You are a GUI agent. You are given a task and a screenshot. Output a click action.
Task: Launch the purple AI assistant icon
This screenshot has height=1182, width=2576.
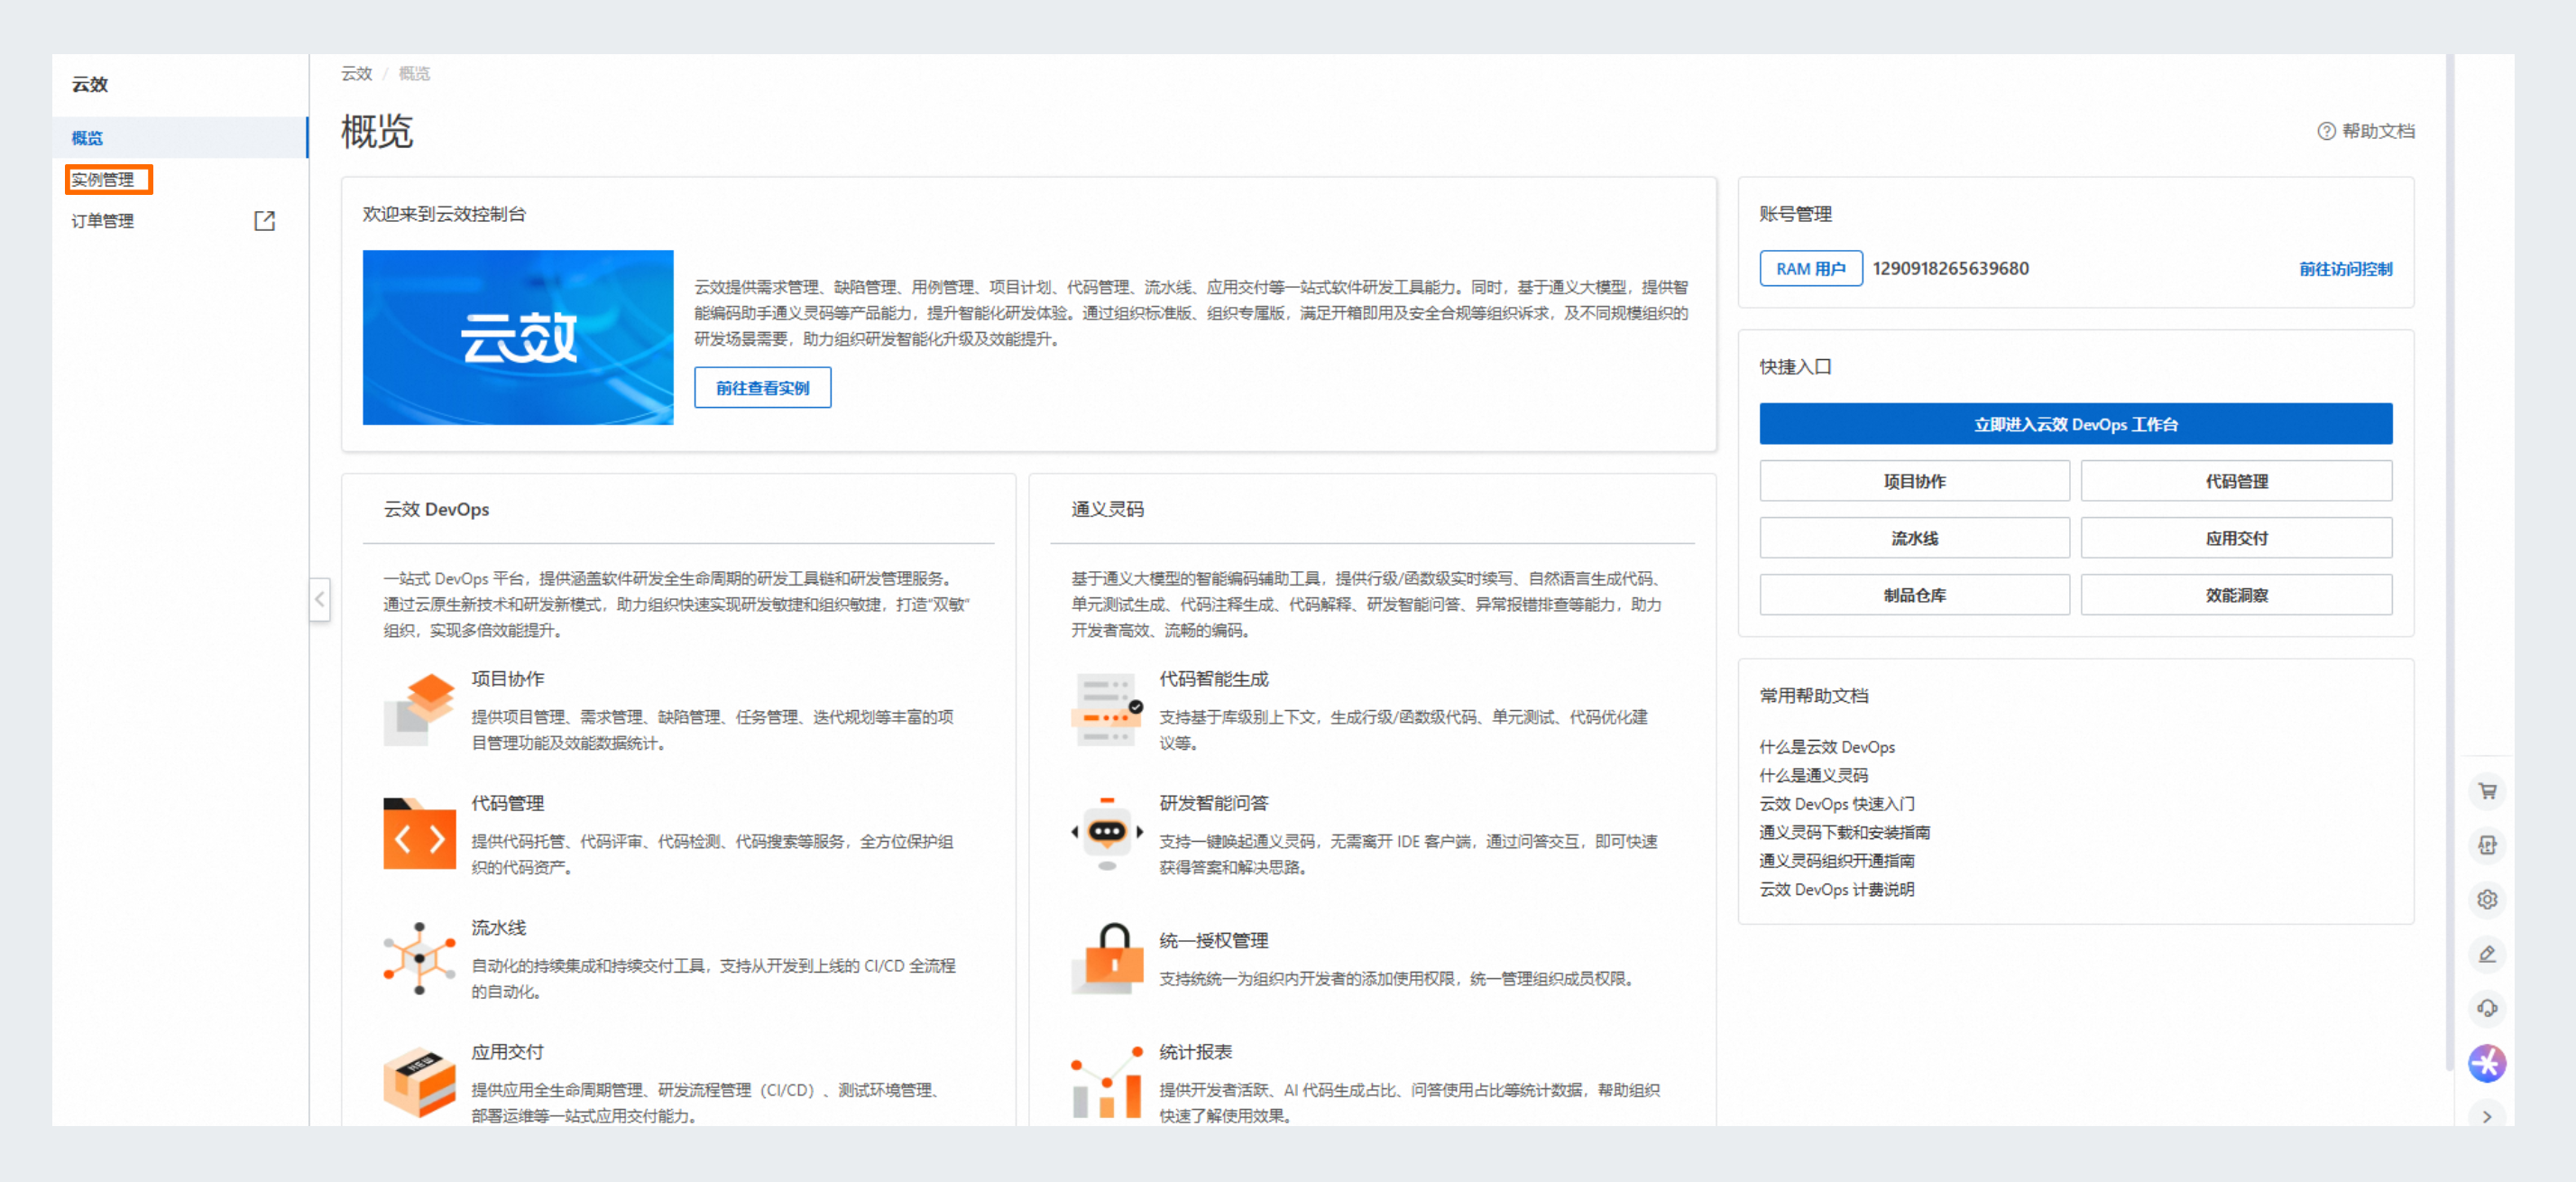tap(2487, 1063)
